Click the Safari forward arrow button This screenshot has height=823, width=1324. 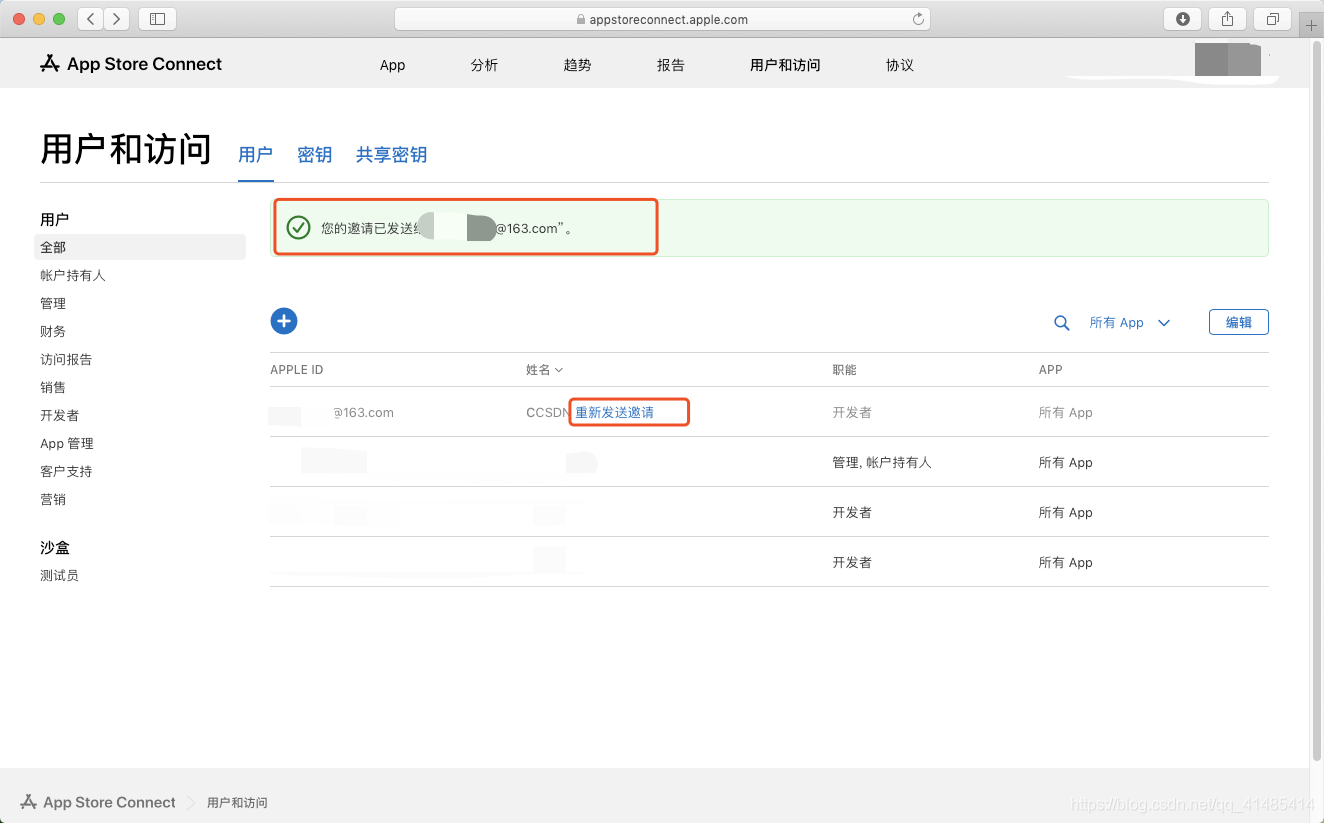[117, 19]
